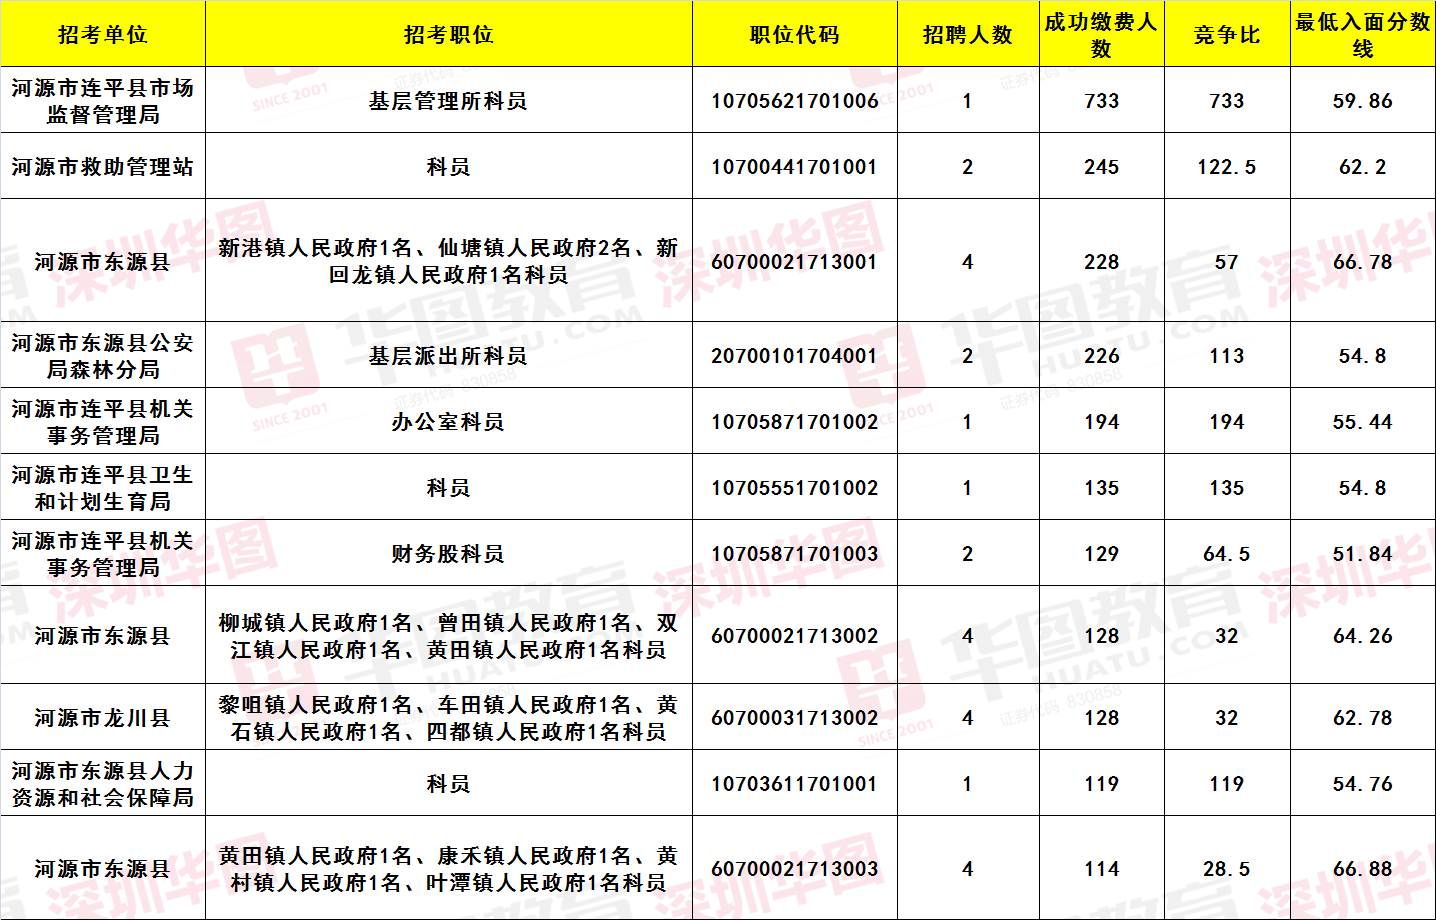1436x920 pixels.
Task: Select job code 60700031713002
Action: (795, 717)
